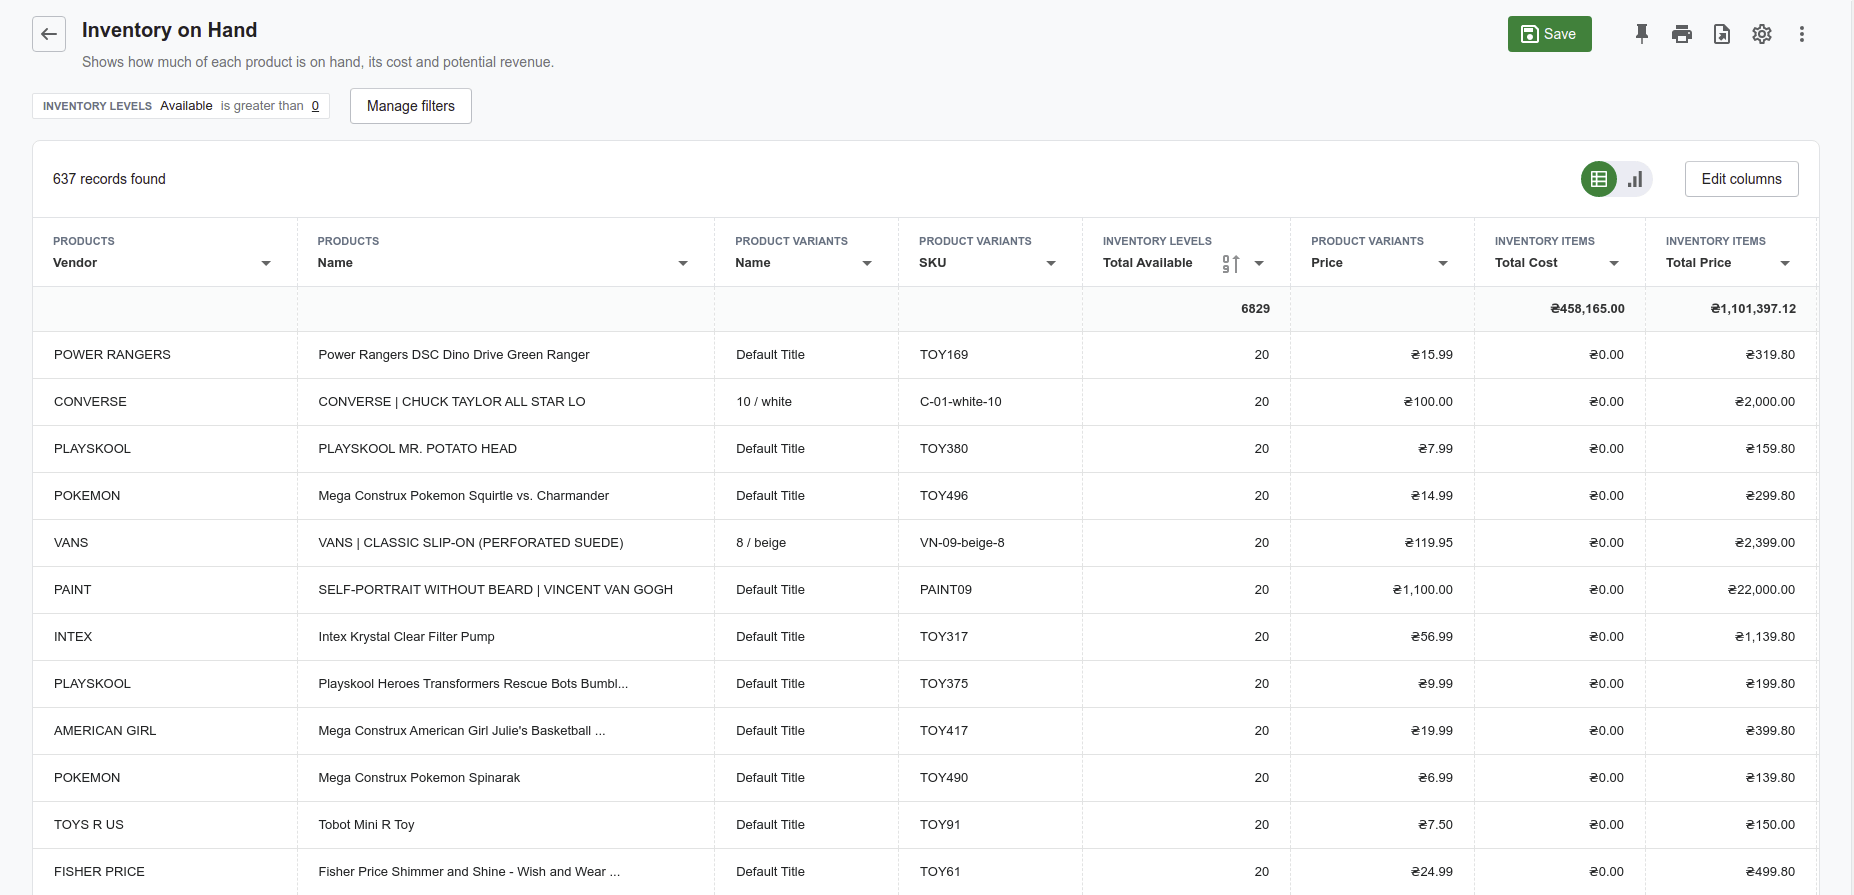Screen dimensions: 1854x895
Task: Click variant 8 / beige
Action: point(761,543)
